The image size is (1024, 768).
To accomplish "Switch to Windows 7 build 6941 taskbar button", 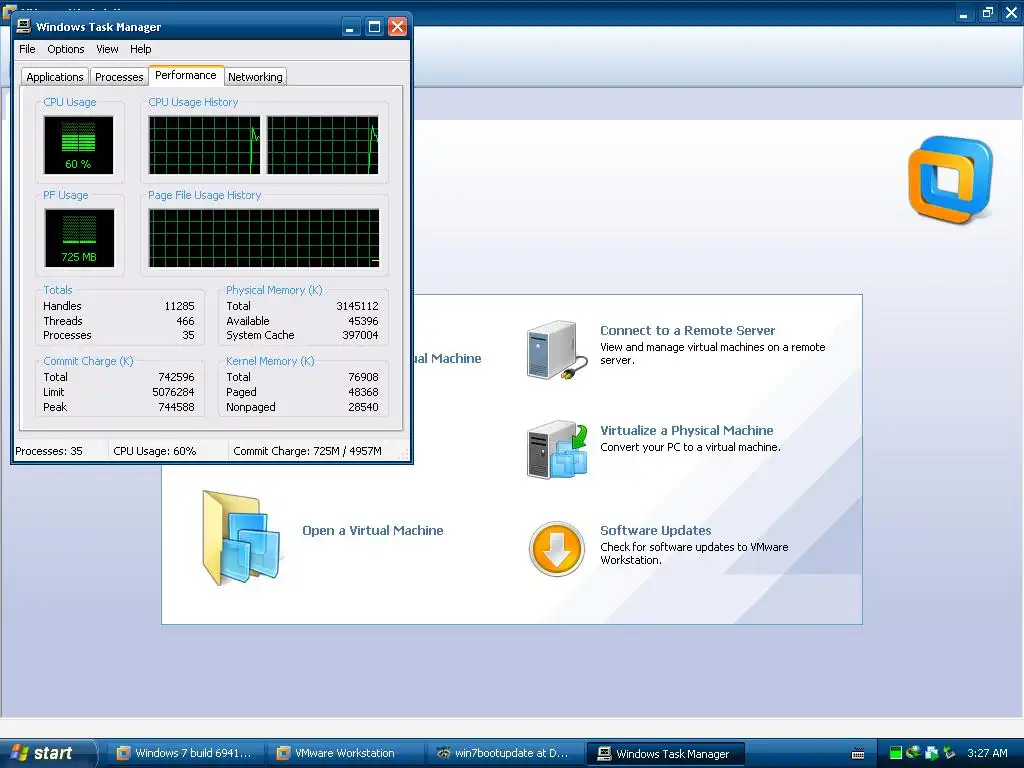I will [x=185, y=753].
